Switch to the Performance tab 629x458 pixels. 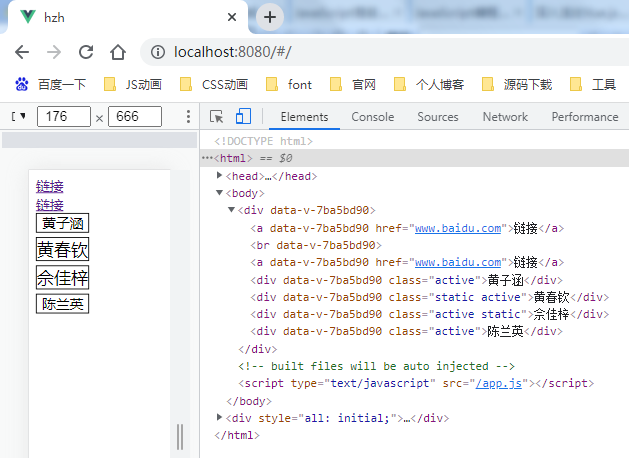coord(585,117)
